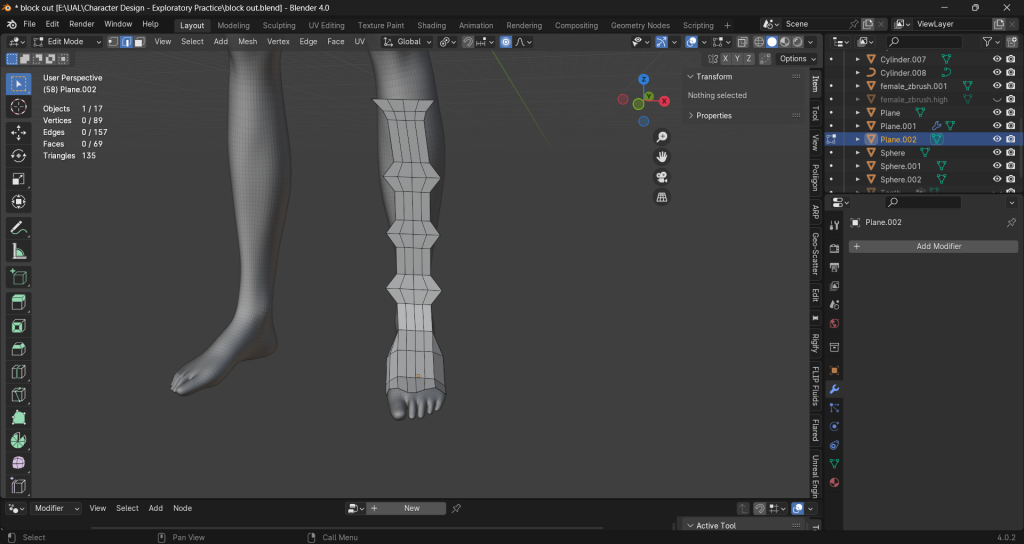Open Render properties tab in Properties editor
The width and height of the screenshot is (1024, 544).
pyautogui.click(x=834, y=249)
